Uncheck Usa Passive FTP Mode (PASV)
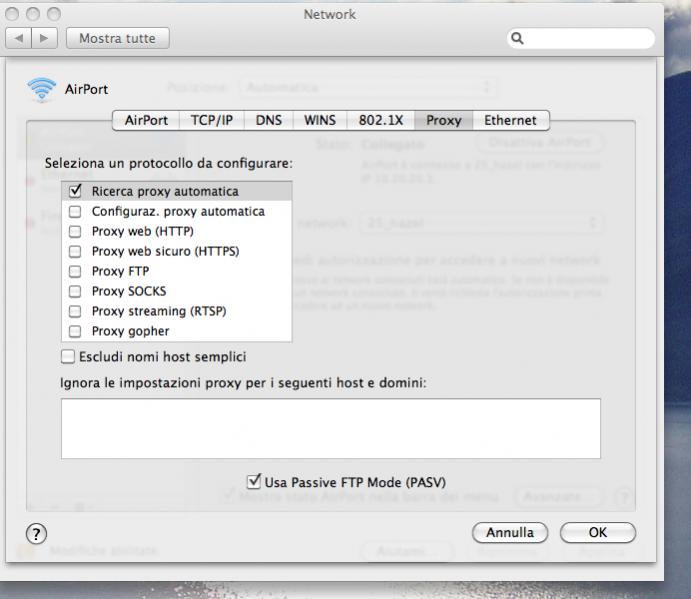Screen dimensions: 691x599 [x=253, y=481]
